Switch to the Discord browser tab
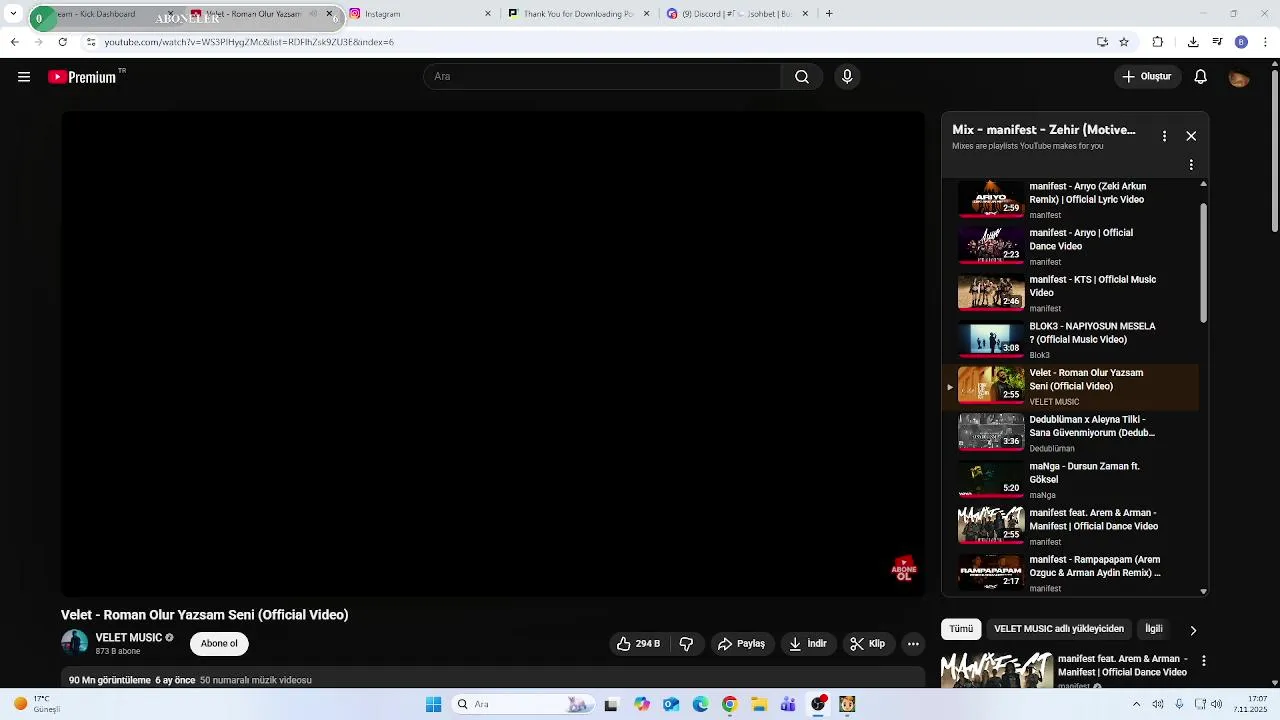Viewport: 1280px width, 720px height. 738,14
